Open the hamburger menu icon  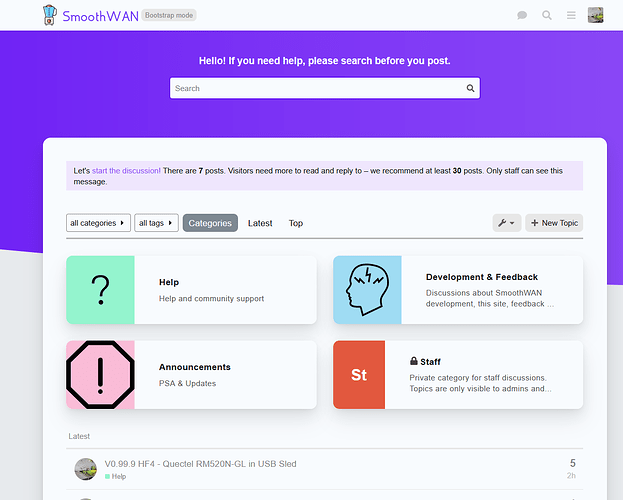(571, 16)
